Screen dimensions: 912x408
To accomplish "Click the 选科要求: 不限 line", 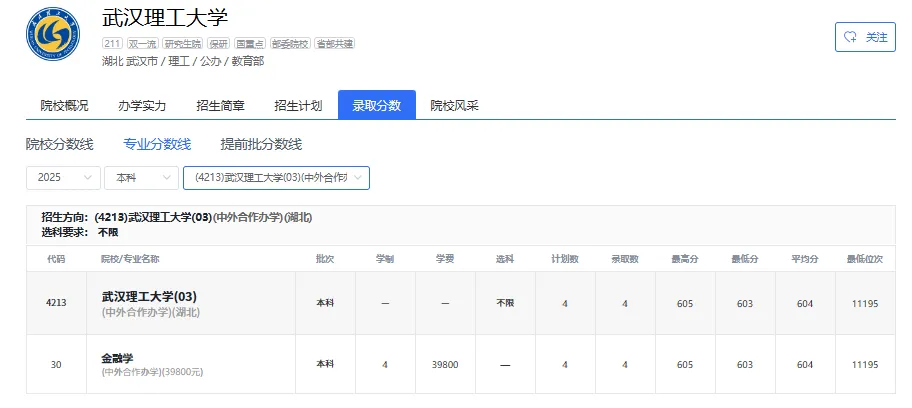I will (80, 232).
